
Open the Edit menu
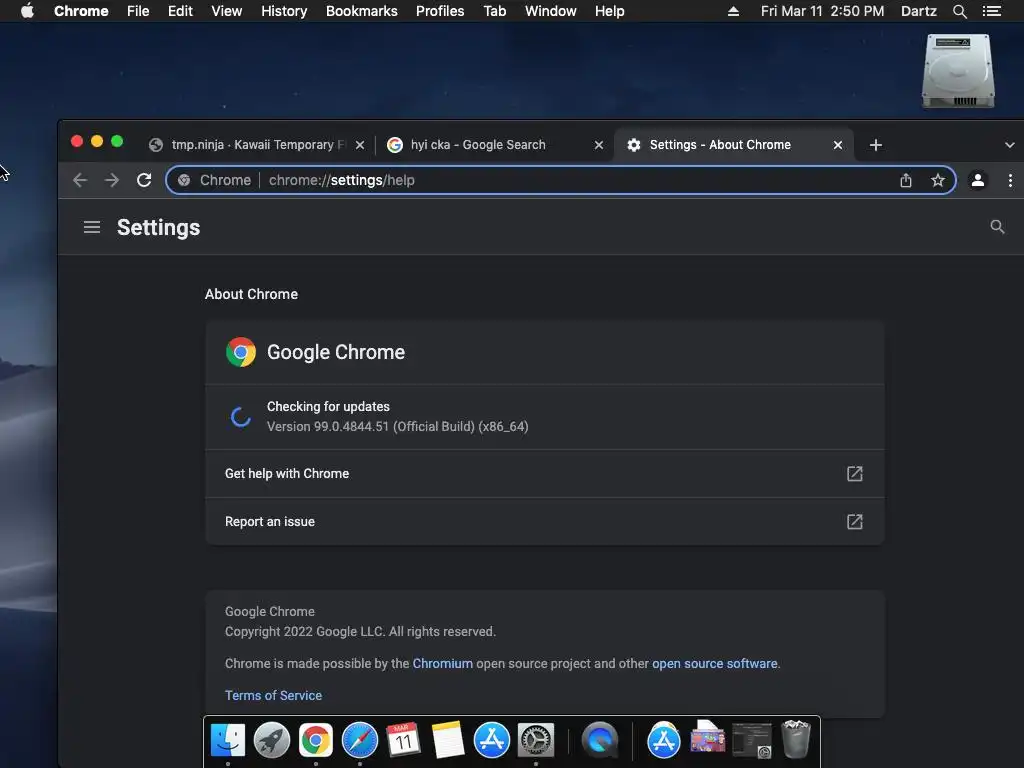pyautogui.click(x=180, y=11)
